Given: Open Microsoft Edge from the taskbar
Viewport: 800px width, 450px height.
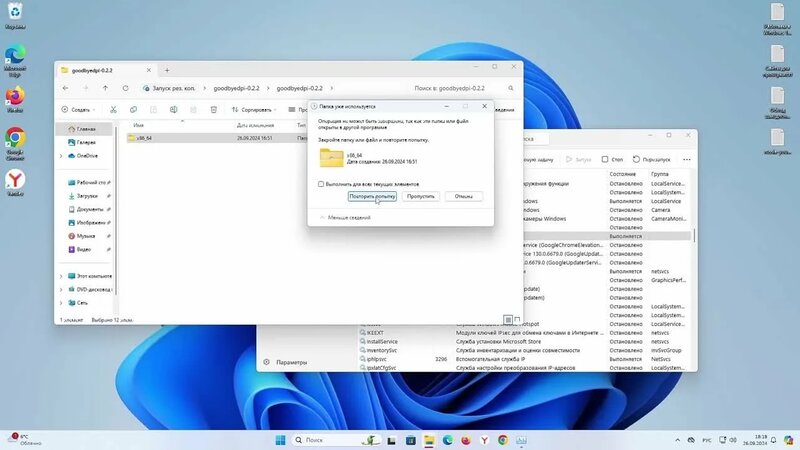Looking at the screenshot, I should pyautogui.click(x=447, y=440).
